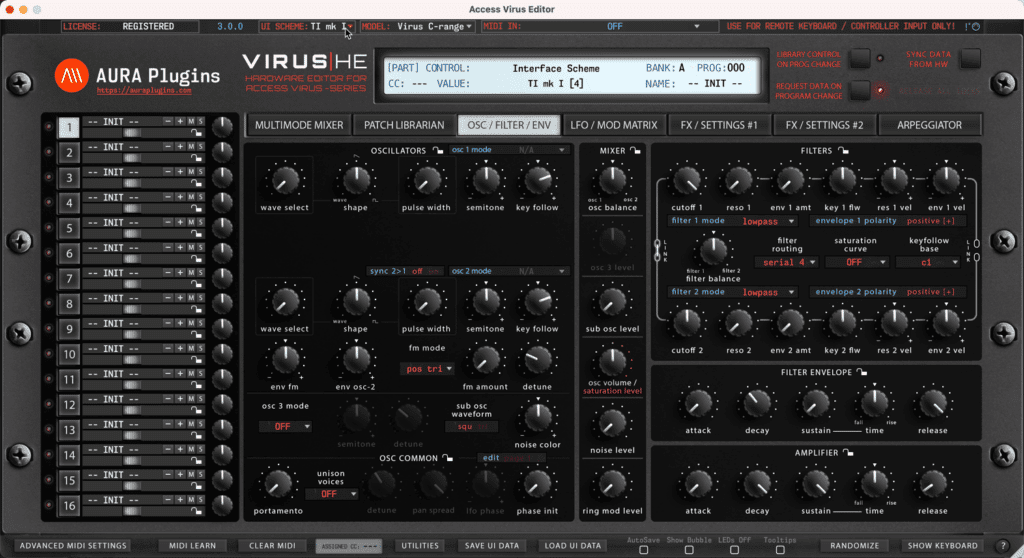This screenshot has width=1024, height=558.
Task: Toggle the Sync Data From HW button
Action: pyautogui.click(x=970, y=59)
